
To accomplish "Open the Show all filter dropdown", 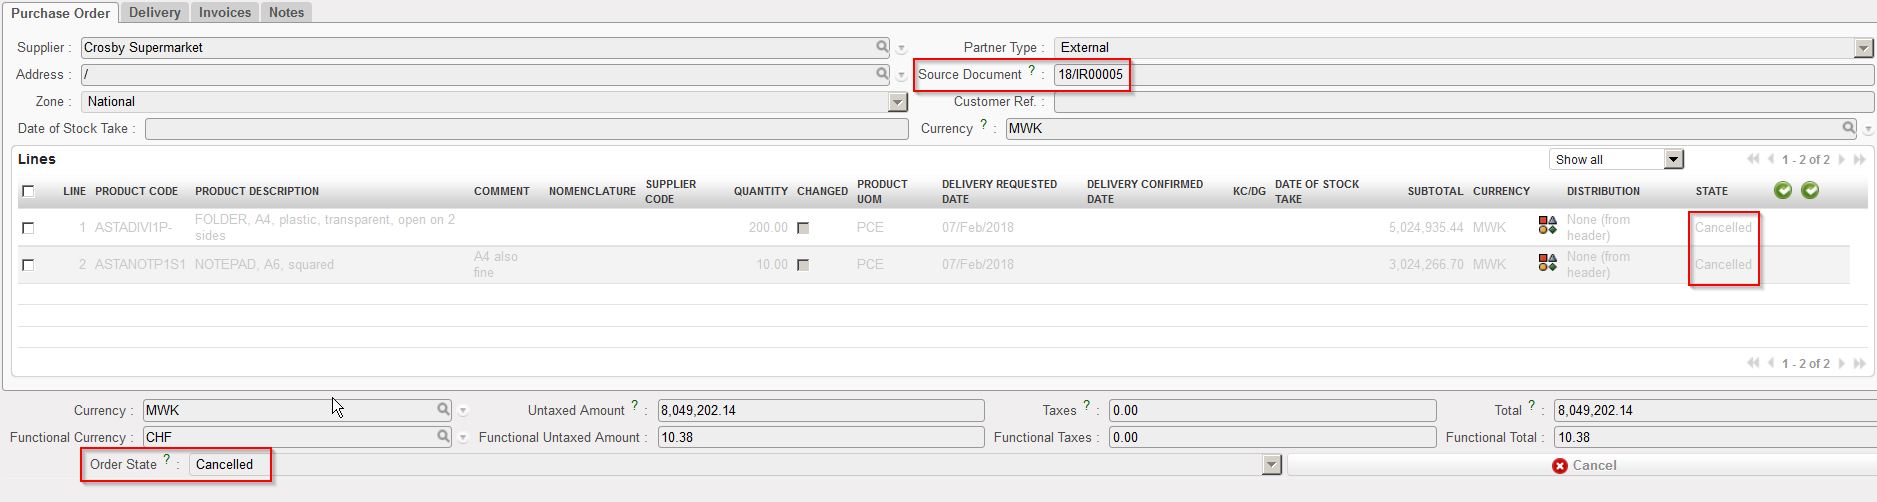I will (x=1673, y=160).
